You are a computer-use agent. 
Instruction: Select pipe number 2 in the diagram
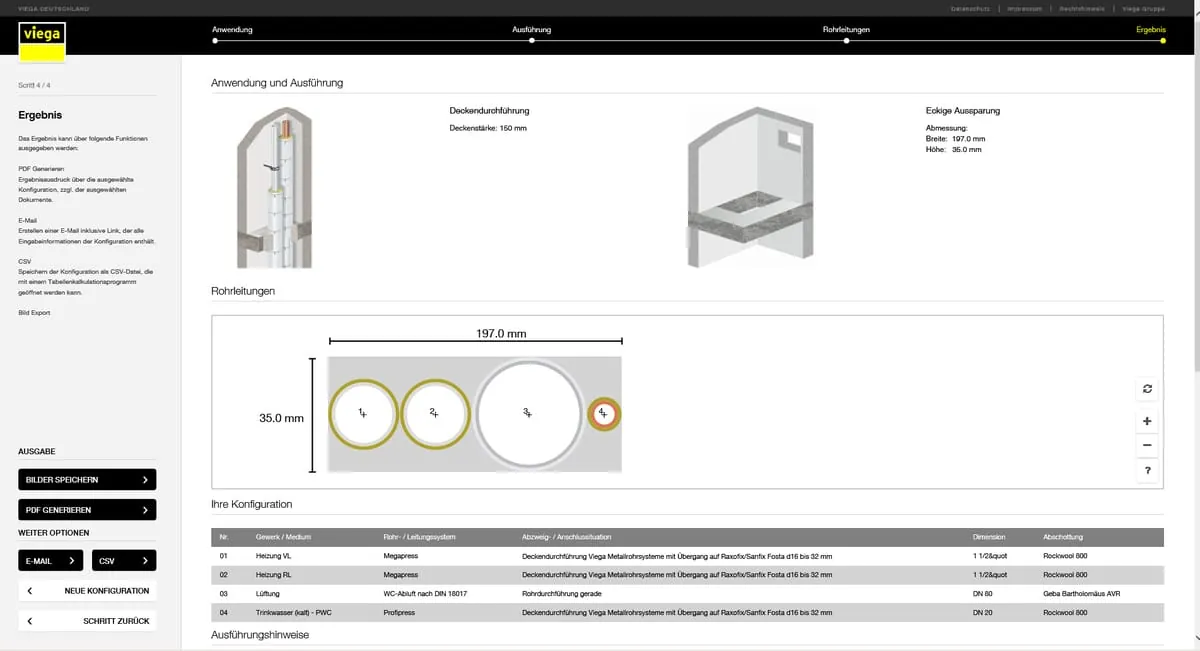433,413
